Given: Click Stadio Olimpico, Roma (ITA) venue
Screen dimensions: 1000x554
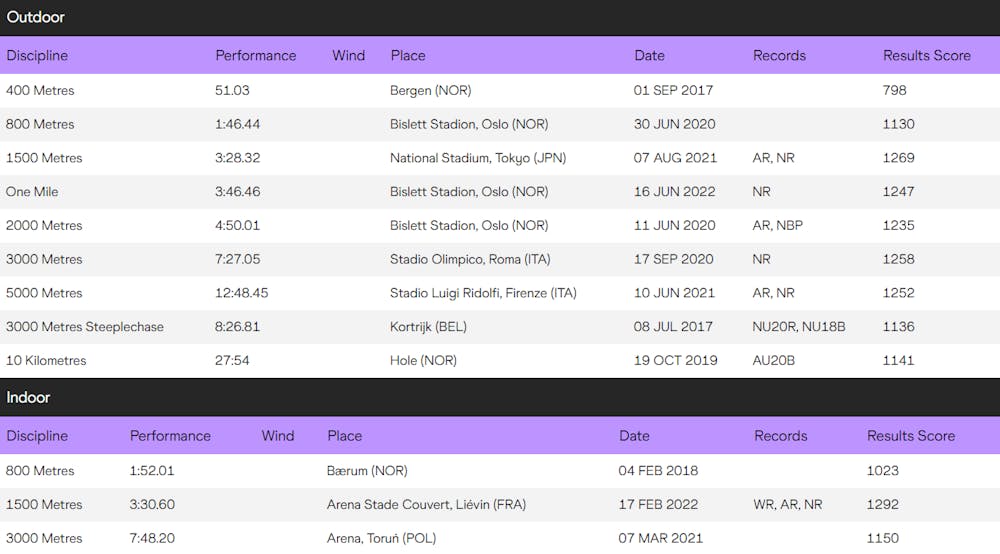Looking at the screenshot, I should tap(469, 259).
